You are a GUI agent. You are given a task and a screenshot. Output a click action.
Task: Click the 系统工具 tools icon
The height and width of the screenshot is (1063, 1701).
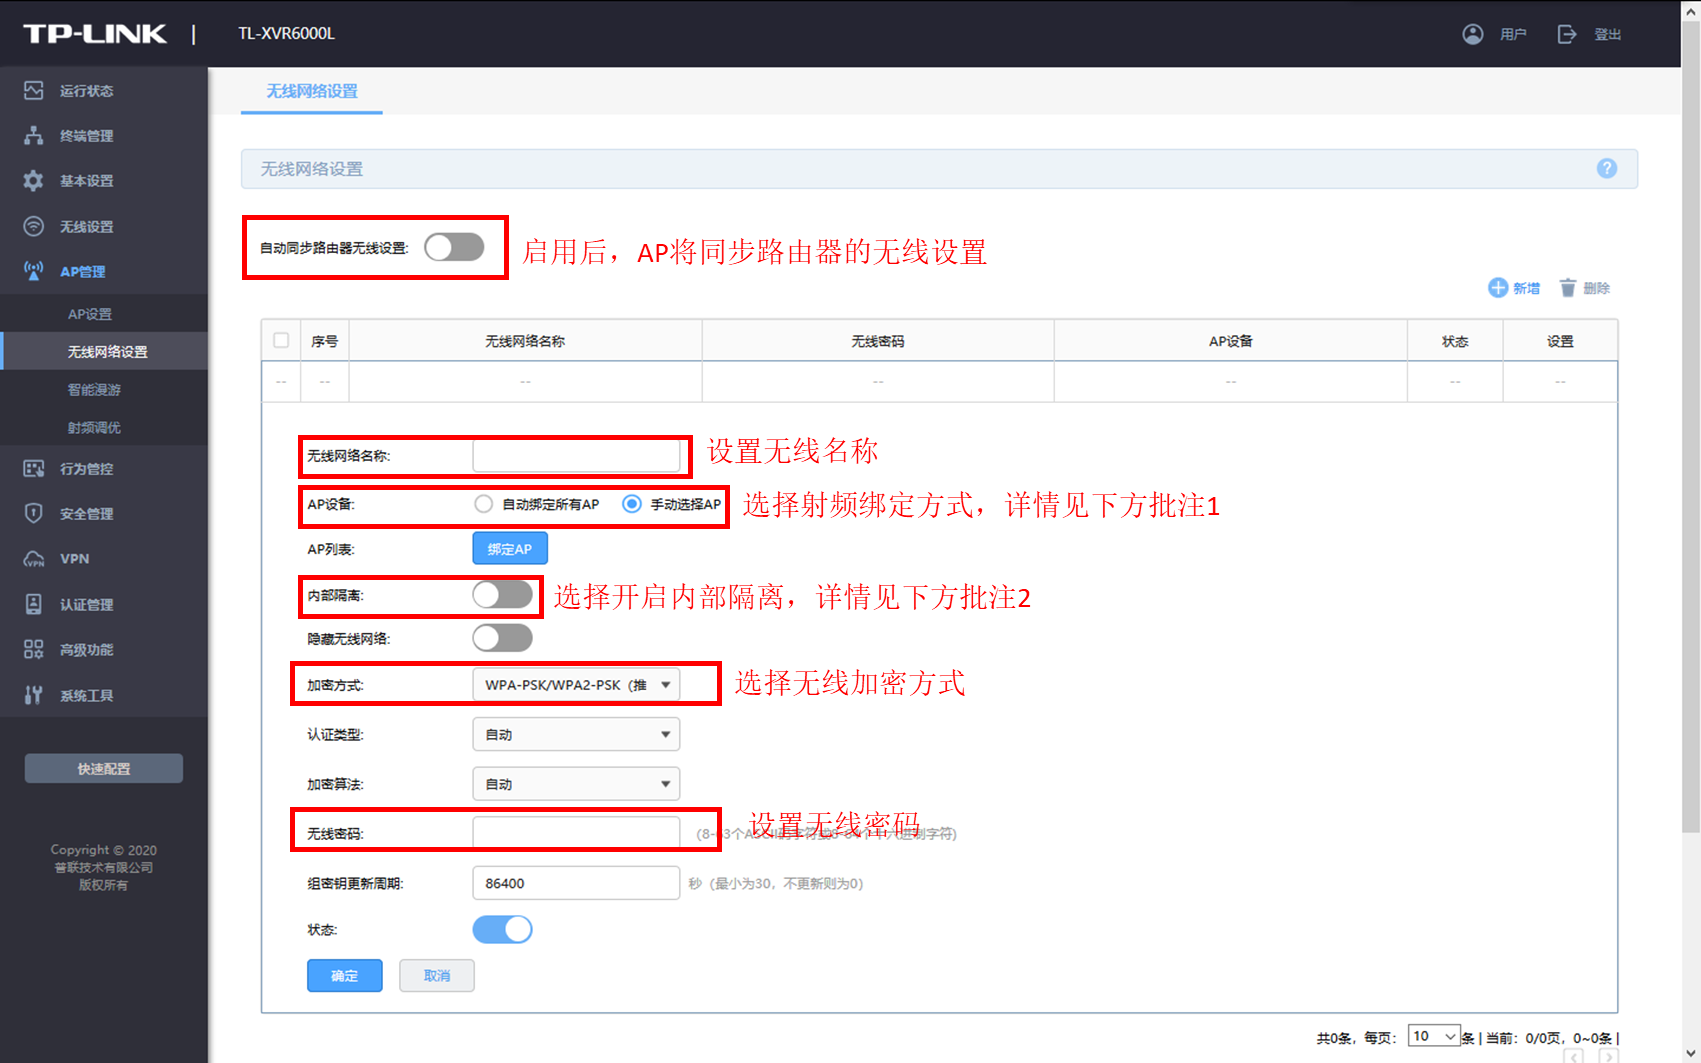34,695
